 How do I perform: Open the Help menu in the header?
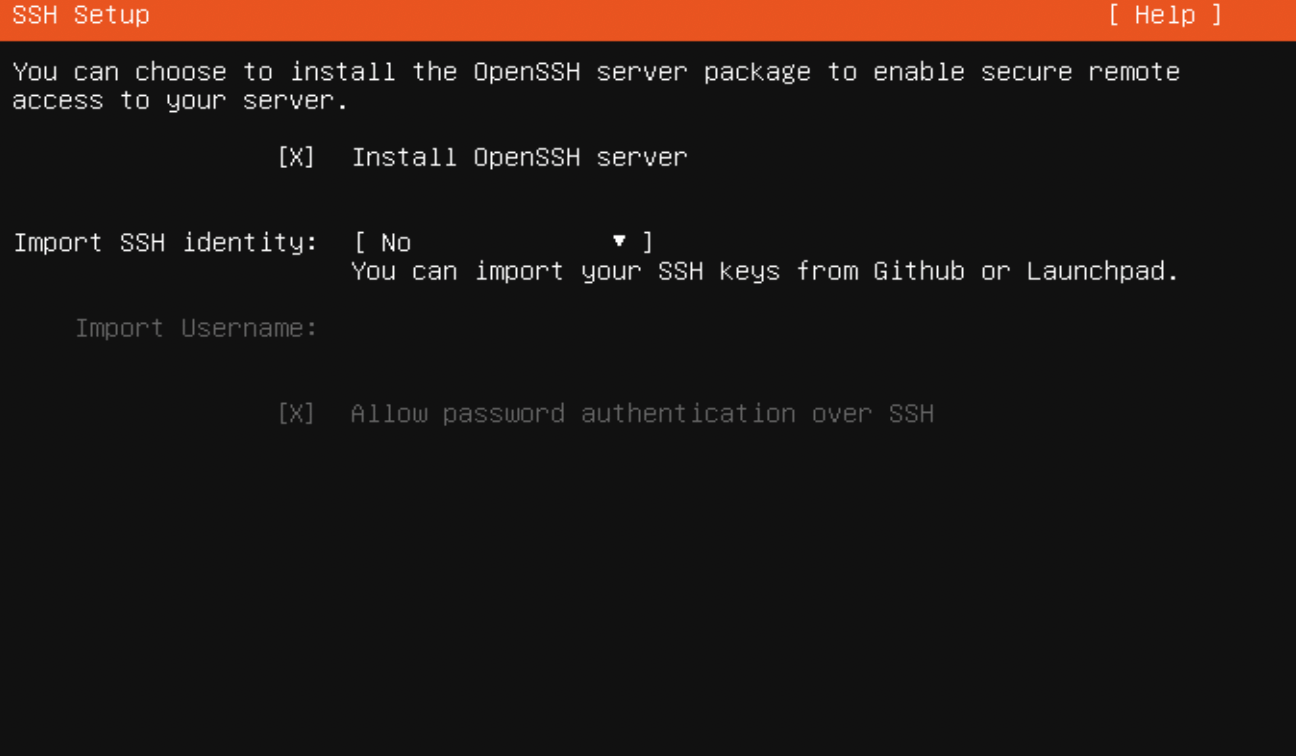[x=1164, y=15]
